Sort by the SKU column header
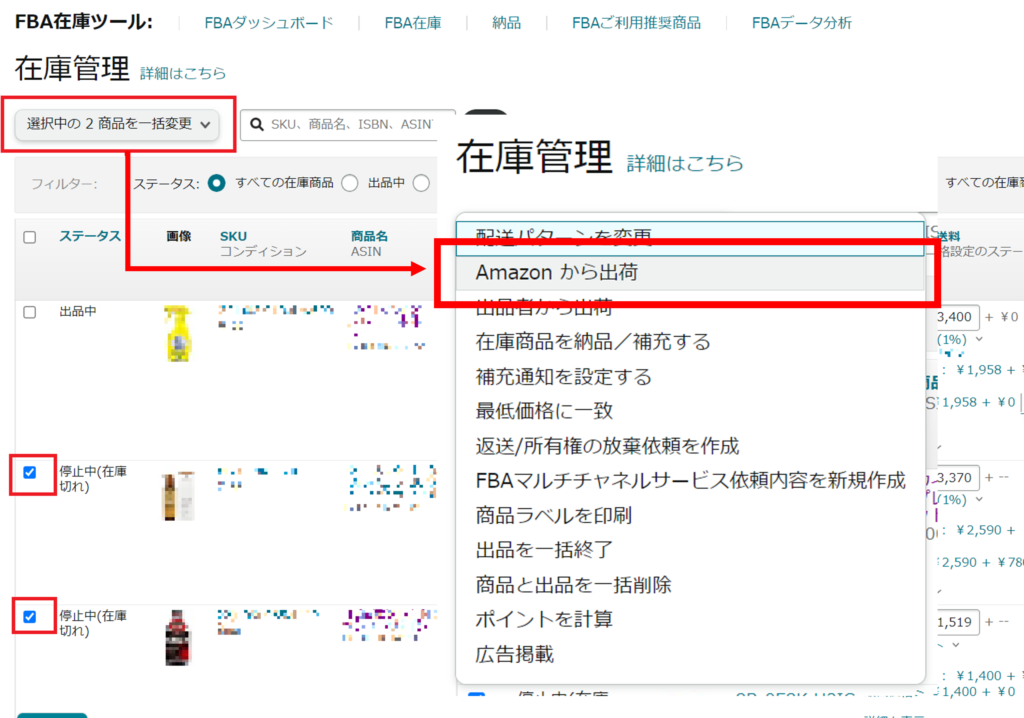The height and width of the screenshot is (718, 1024). pyautogui.click(x=233, y=236)
